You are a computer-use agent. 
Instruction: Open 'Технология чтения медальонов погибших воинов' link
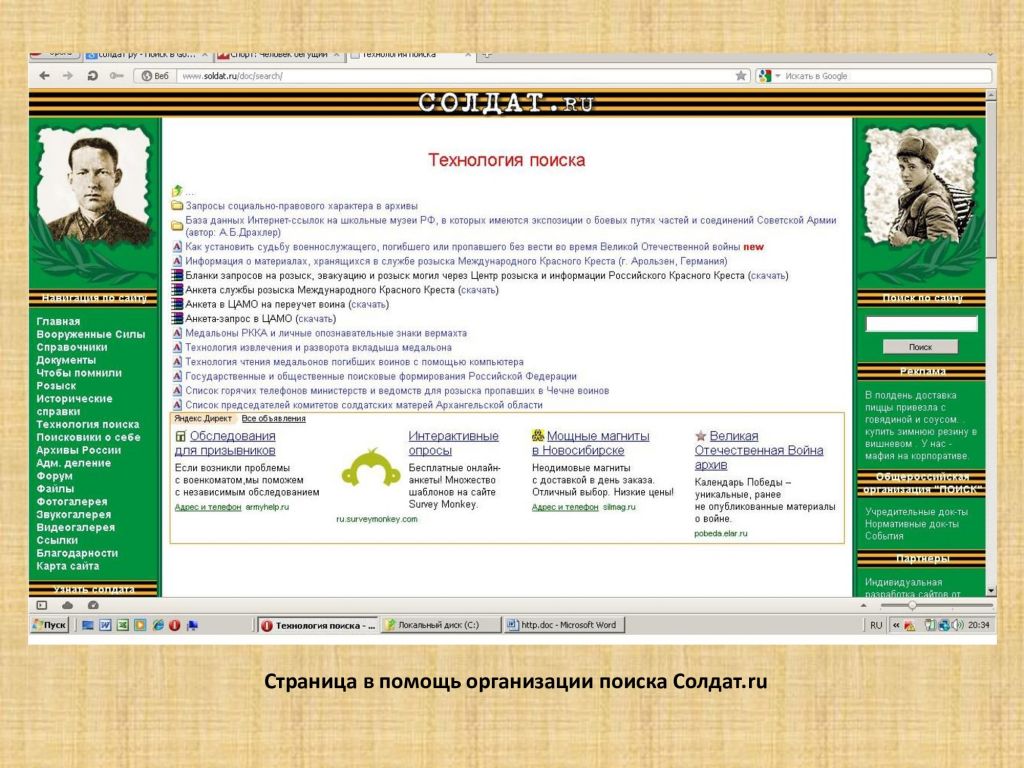(355, 362)
